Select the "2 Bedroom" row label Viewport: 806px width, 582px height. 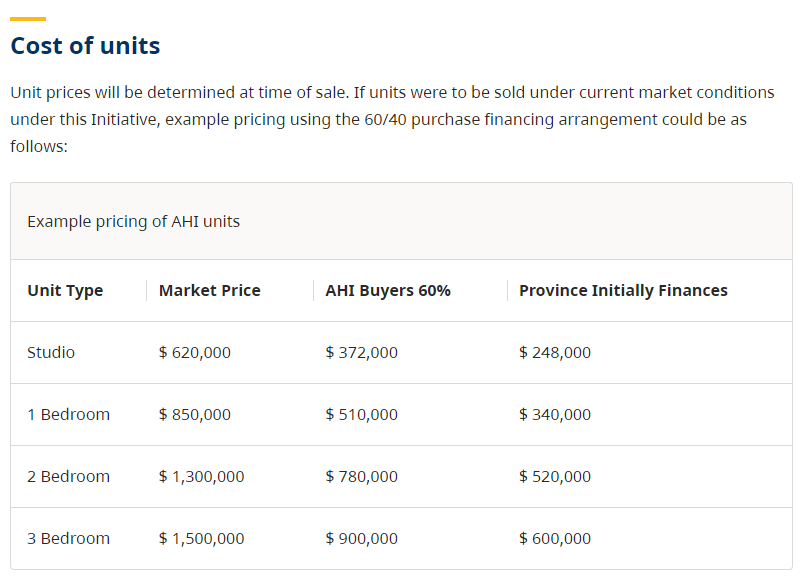pyautogui.click(x=68, y=477)
